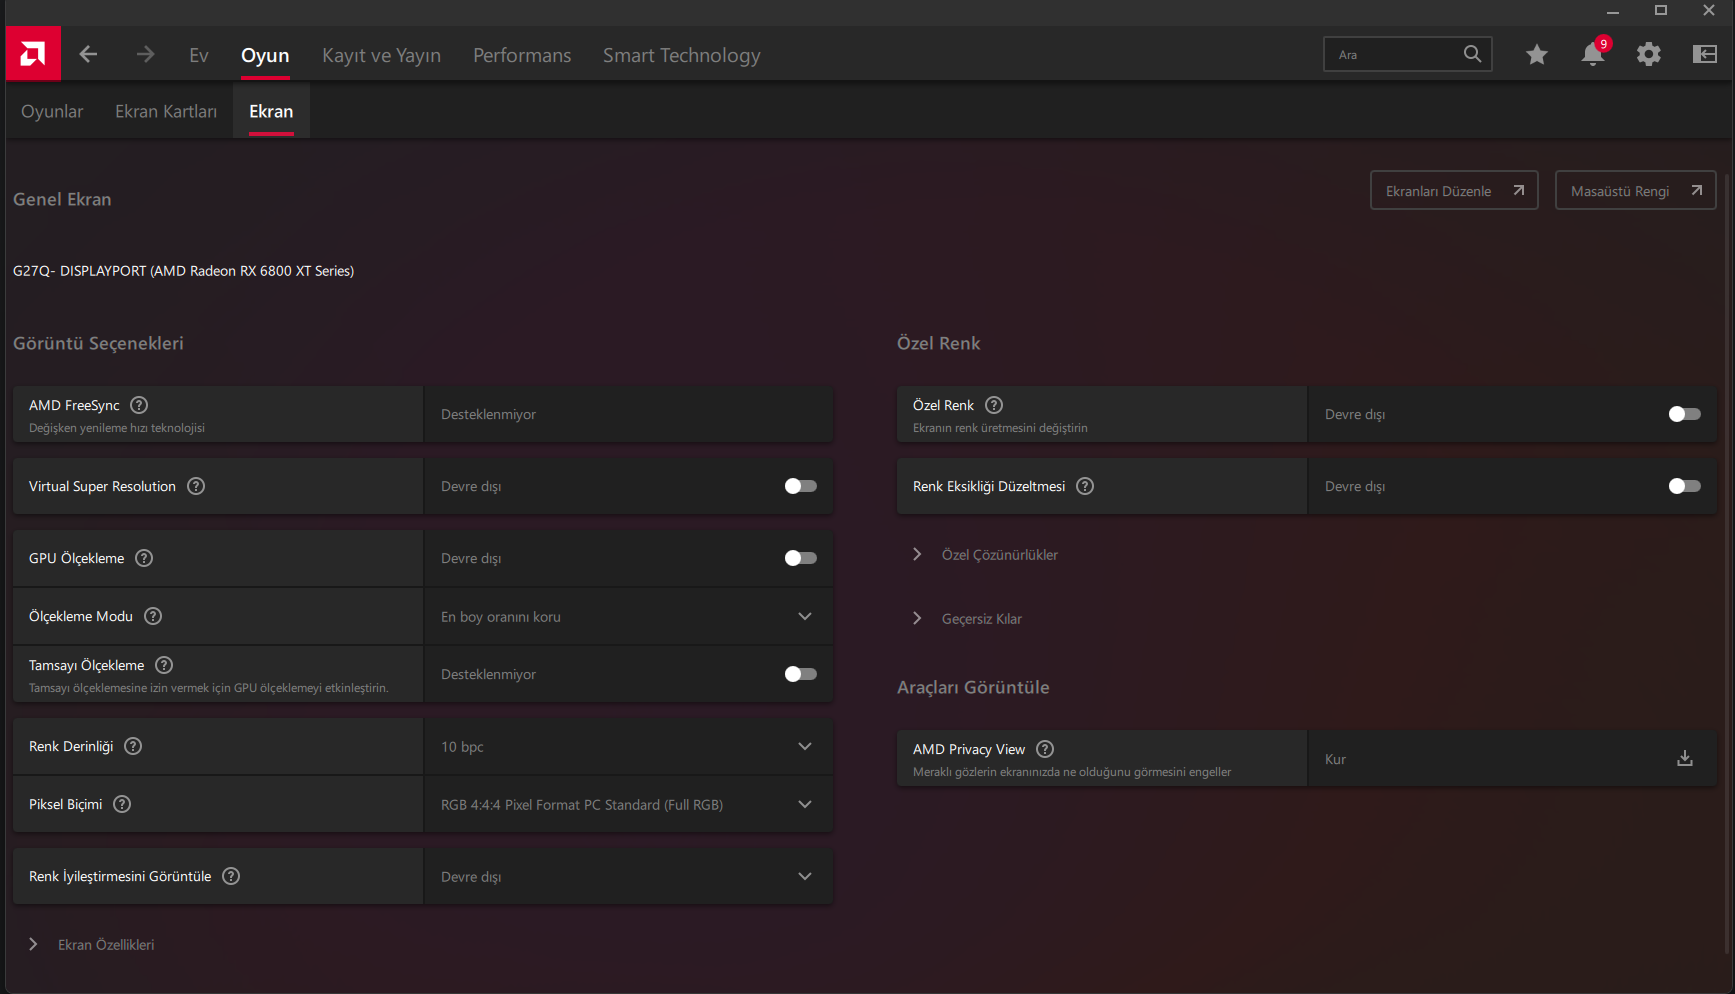Viewport: 1735px width, 994px height.
Task: Show help for Ölçekleme Modu
Action: click(x=153, y=616)
